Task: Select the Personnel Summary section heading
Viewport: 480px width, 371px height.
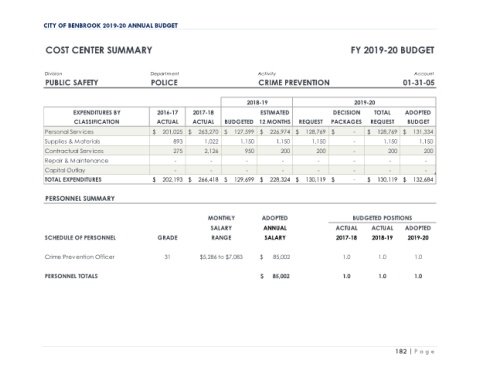Action: click(80, 199)
